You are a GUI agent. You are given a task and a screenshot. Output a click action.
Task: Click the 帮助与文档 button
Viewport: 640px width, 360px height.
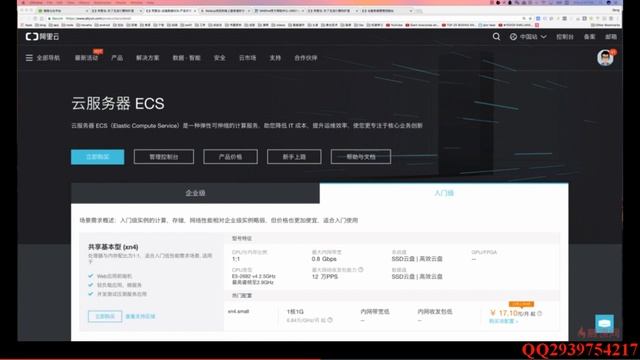[x=361, y=157]
